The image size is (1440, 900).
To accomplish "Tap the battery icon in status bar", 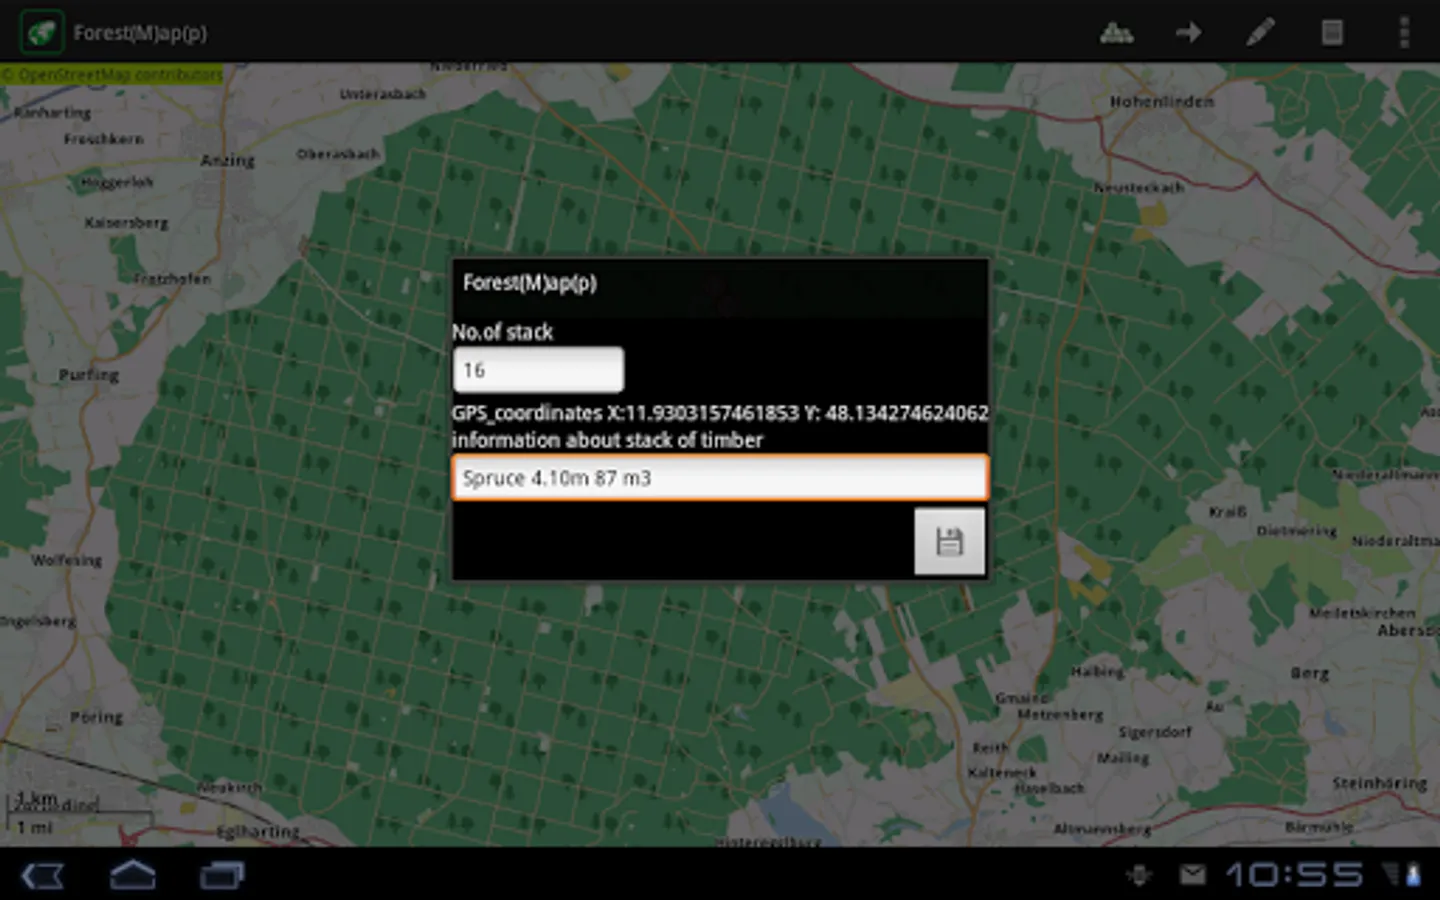I will [1414, 875].
